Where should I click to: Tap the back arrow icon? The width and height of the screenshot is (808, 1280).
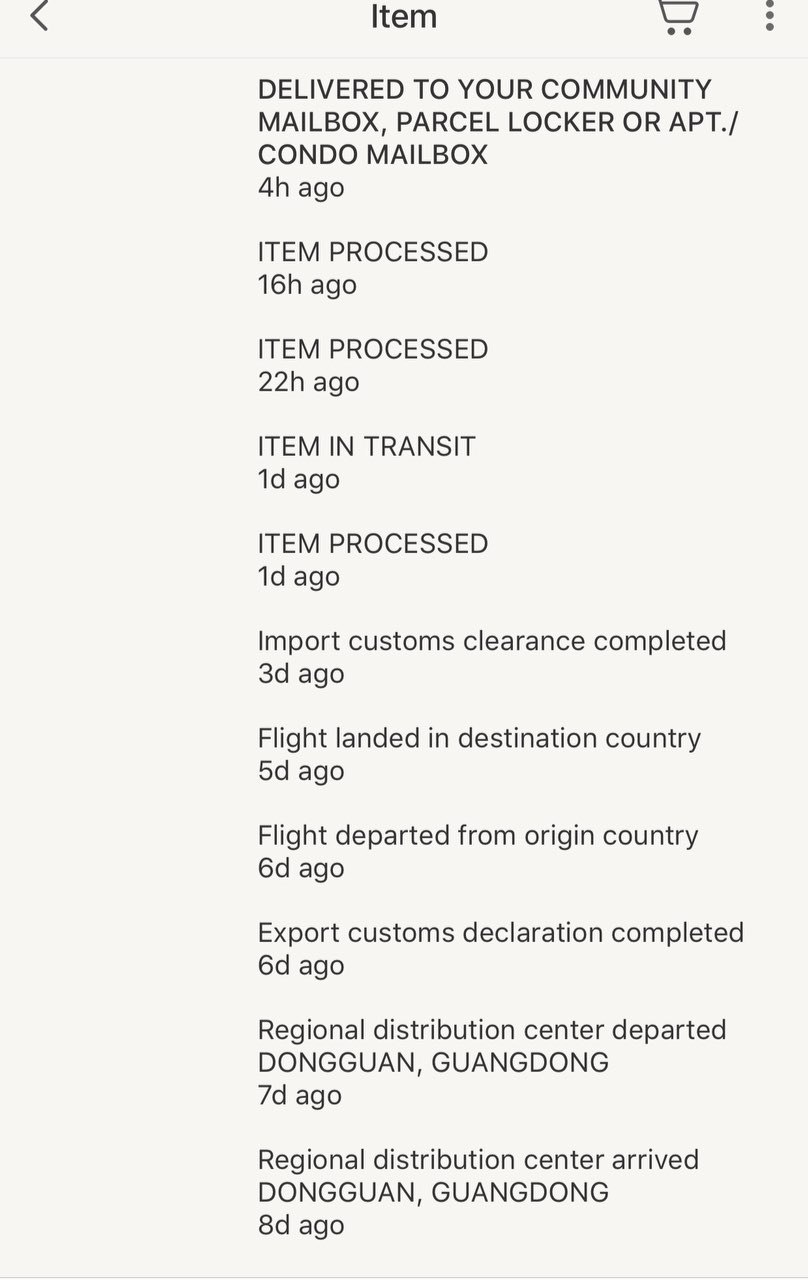39,16
